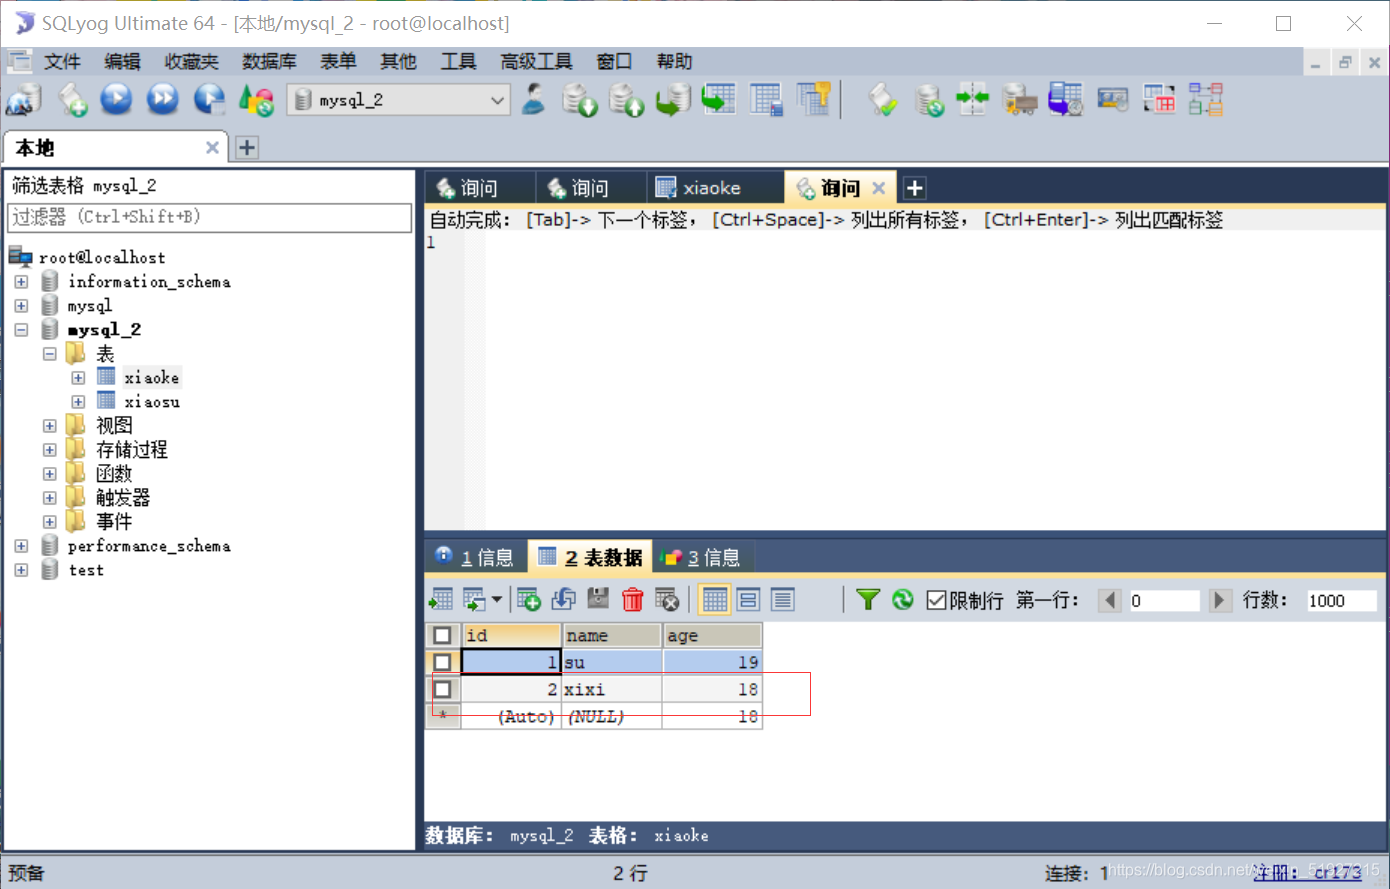Click the cancel changes icon
1390x889 pixels.
click(x=667, y=599)
